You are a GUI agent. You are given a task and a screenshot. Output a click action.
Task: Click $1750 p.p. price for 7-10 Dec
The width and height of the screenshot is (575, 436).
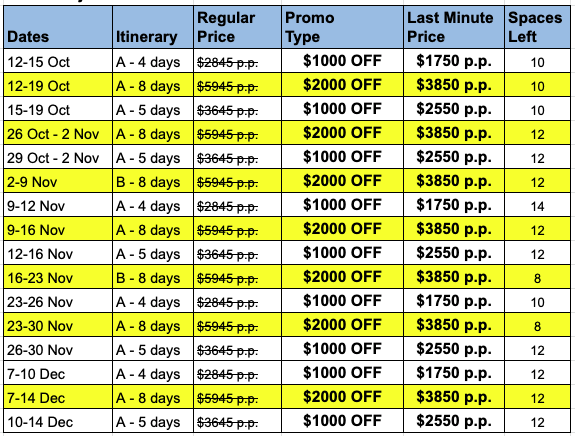click(454, 373)
